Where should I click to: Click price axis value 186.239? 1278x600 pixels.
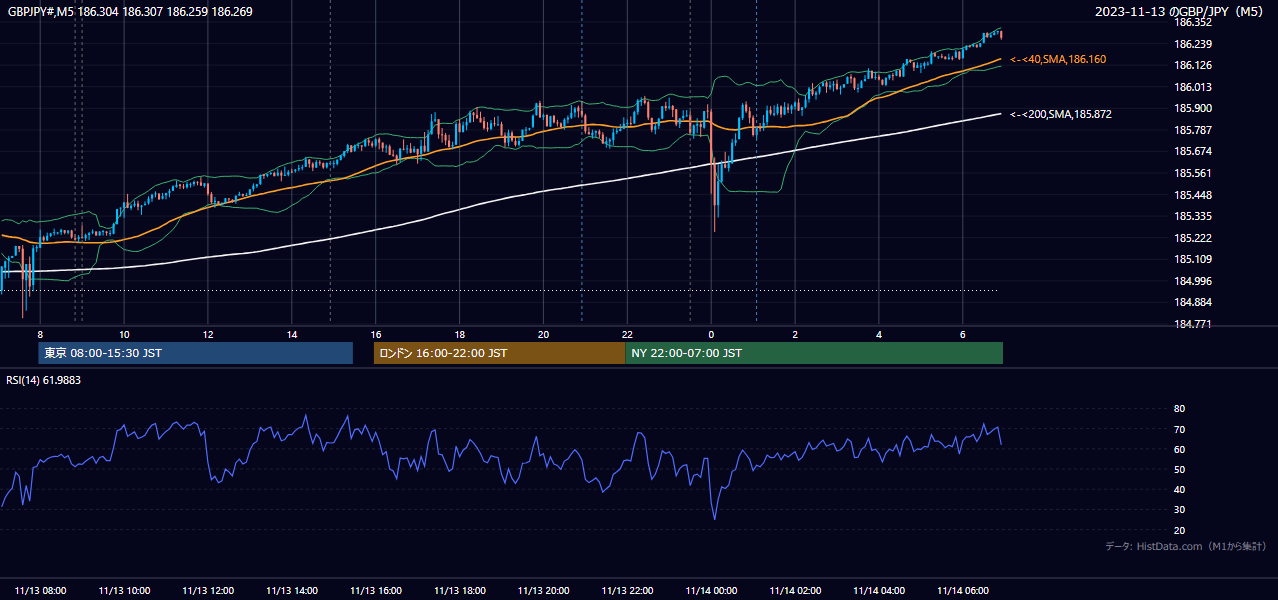[1193, 44]
